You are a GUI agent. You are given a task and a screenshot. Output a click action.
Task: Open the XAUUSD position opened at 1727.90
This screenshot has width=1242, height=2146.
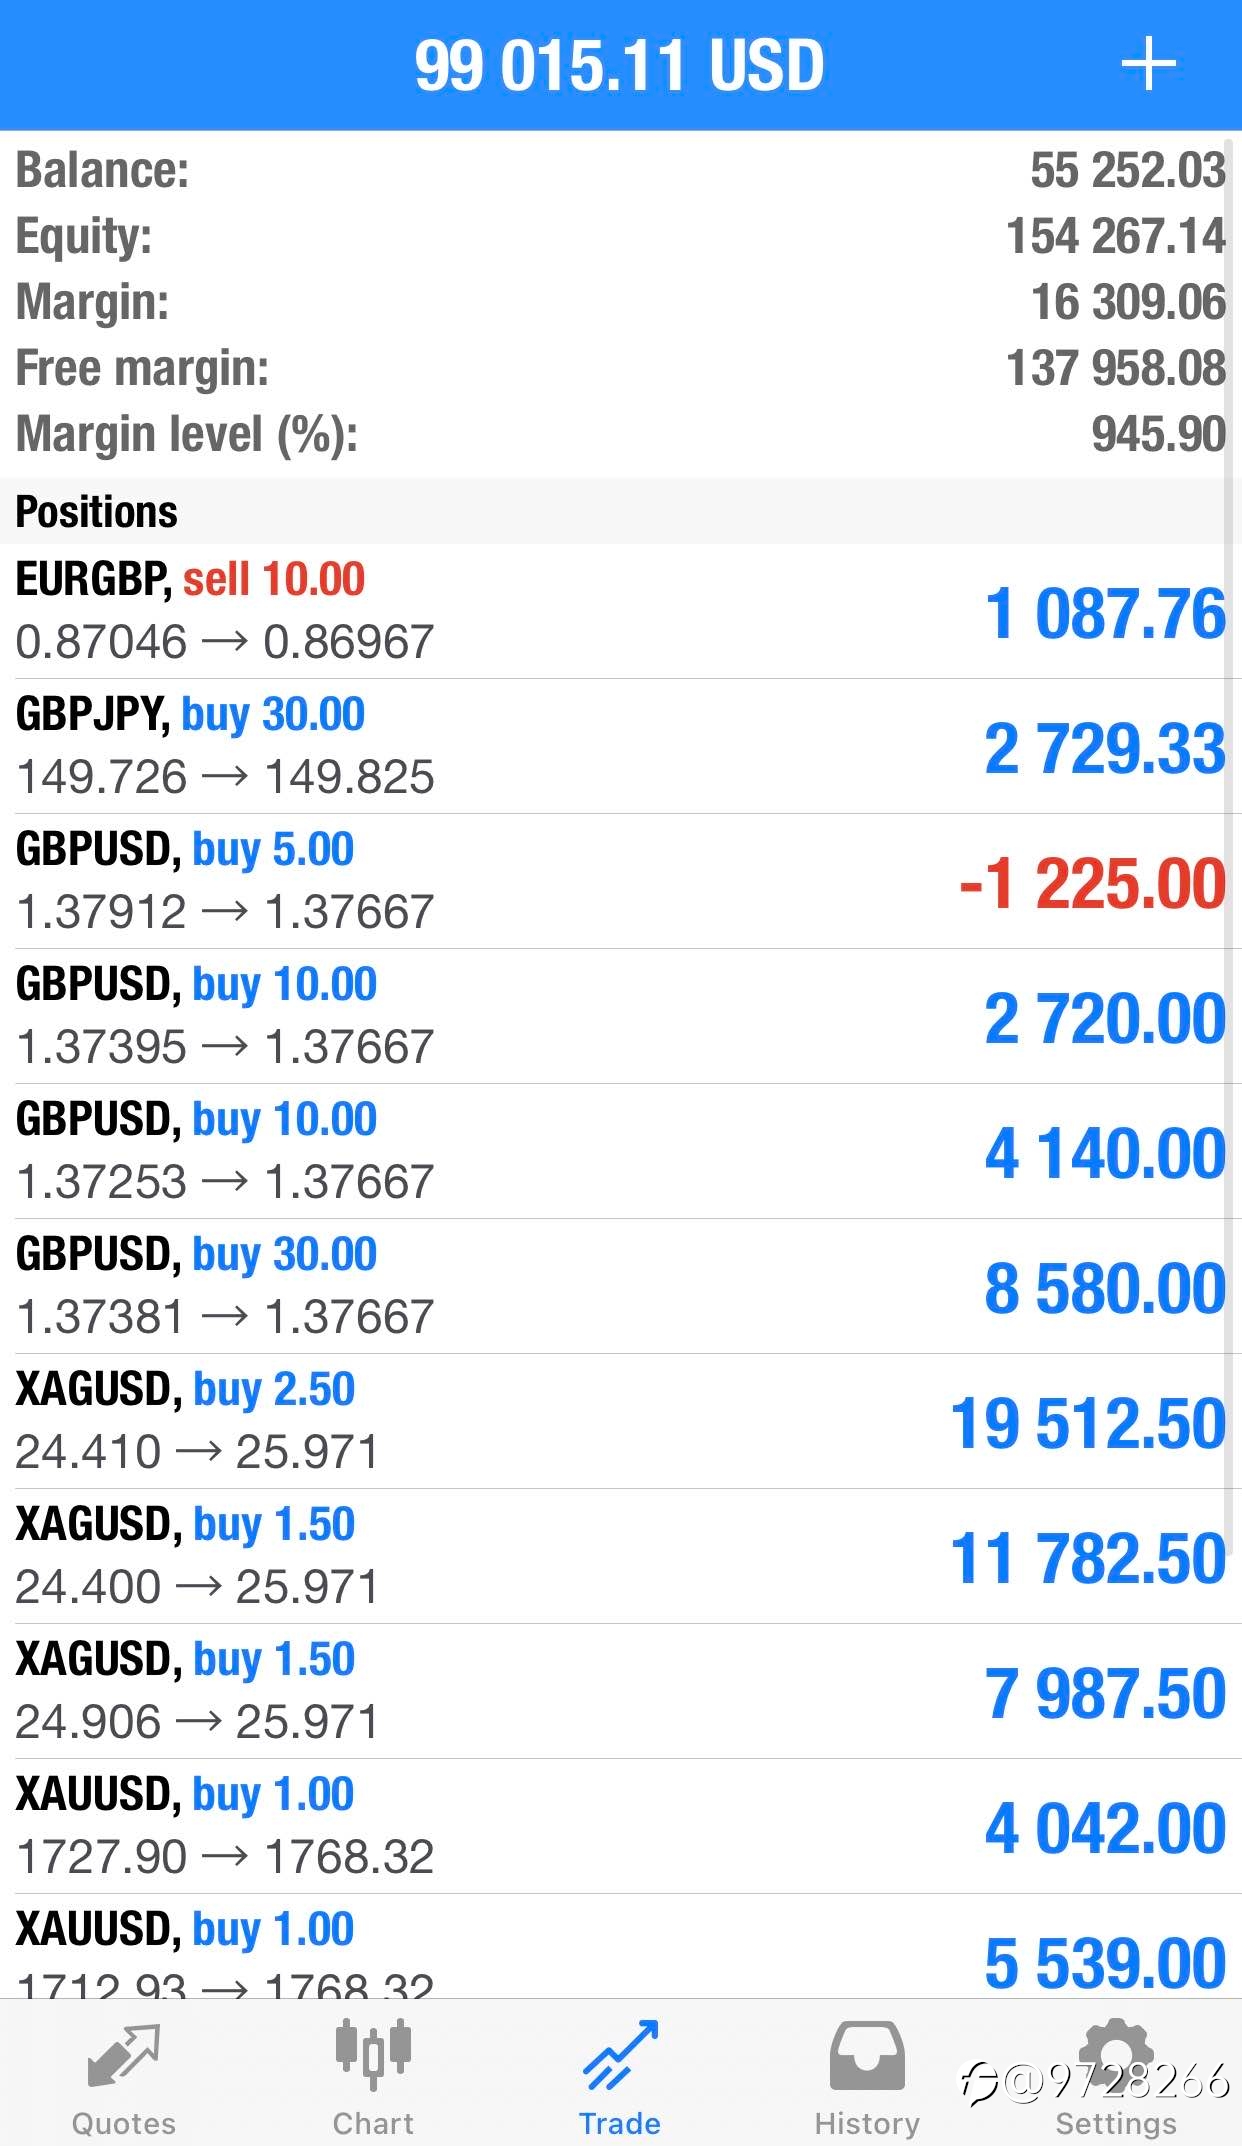pos(621,1826)
